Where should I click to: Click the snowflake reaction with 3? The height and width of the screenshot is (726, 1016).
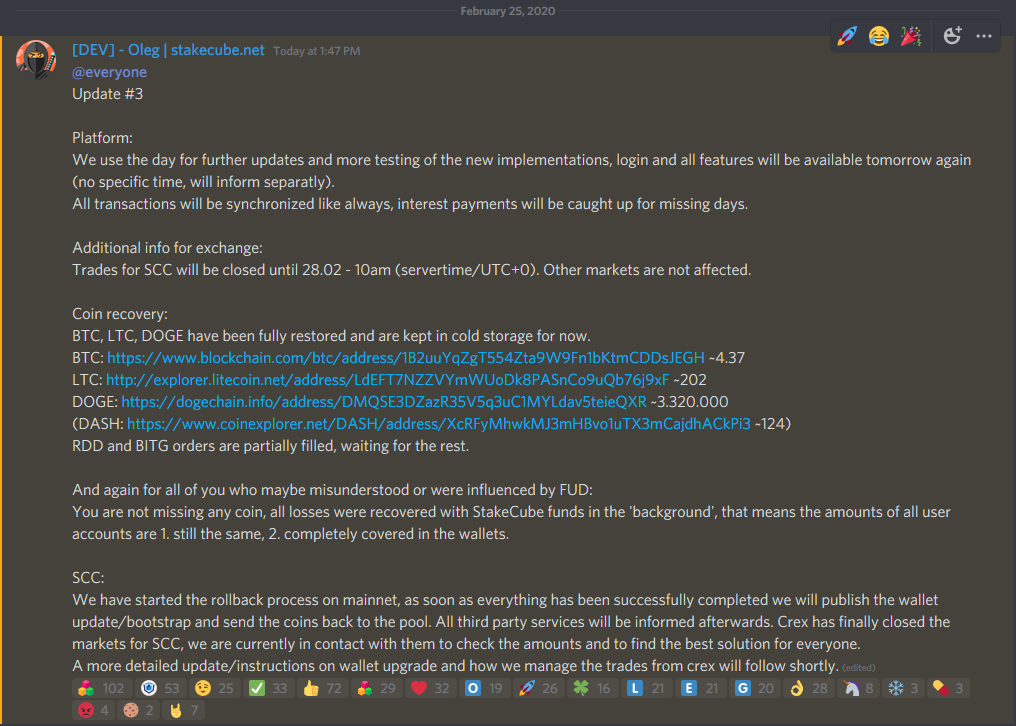(903, 688)
